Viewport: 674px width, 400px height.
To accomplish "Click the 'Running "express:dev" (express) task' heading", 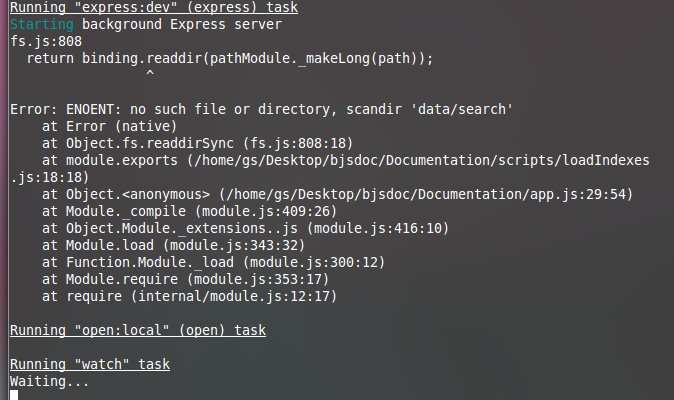I will tap(154, 7).
